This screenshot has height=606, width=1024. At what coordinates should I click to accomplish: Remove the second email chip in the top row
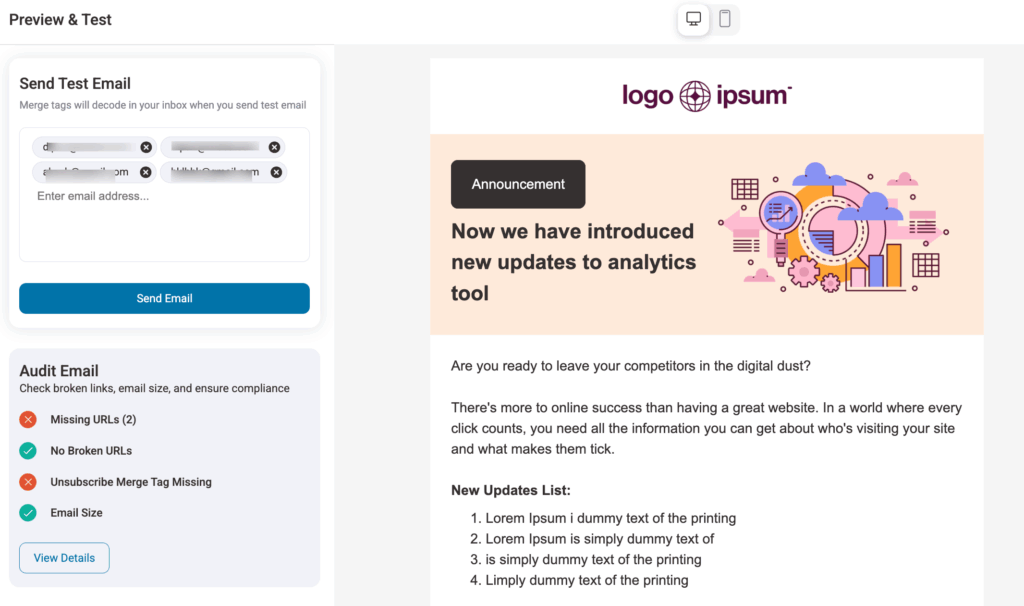click(275, 147)
